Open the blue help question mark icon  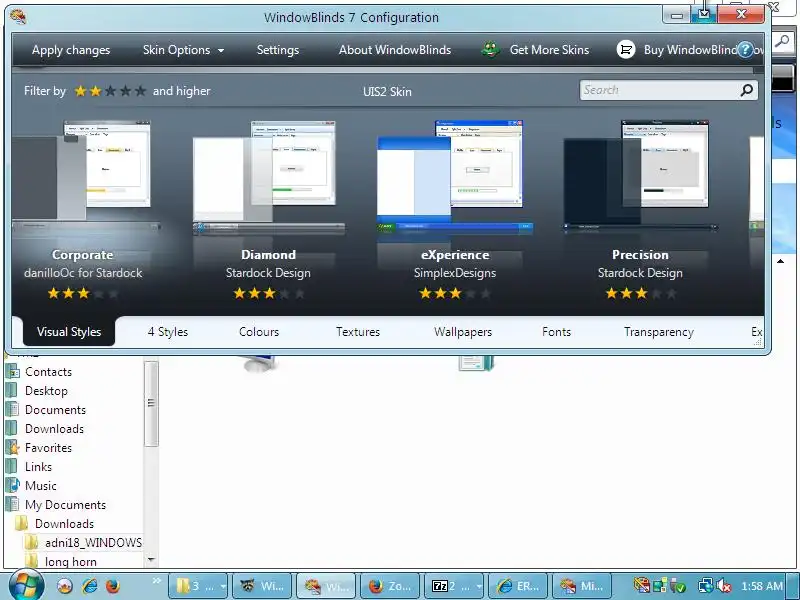pos(745,49)
